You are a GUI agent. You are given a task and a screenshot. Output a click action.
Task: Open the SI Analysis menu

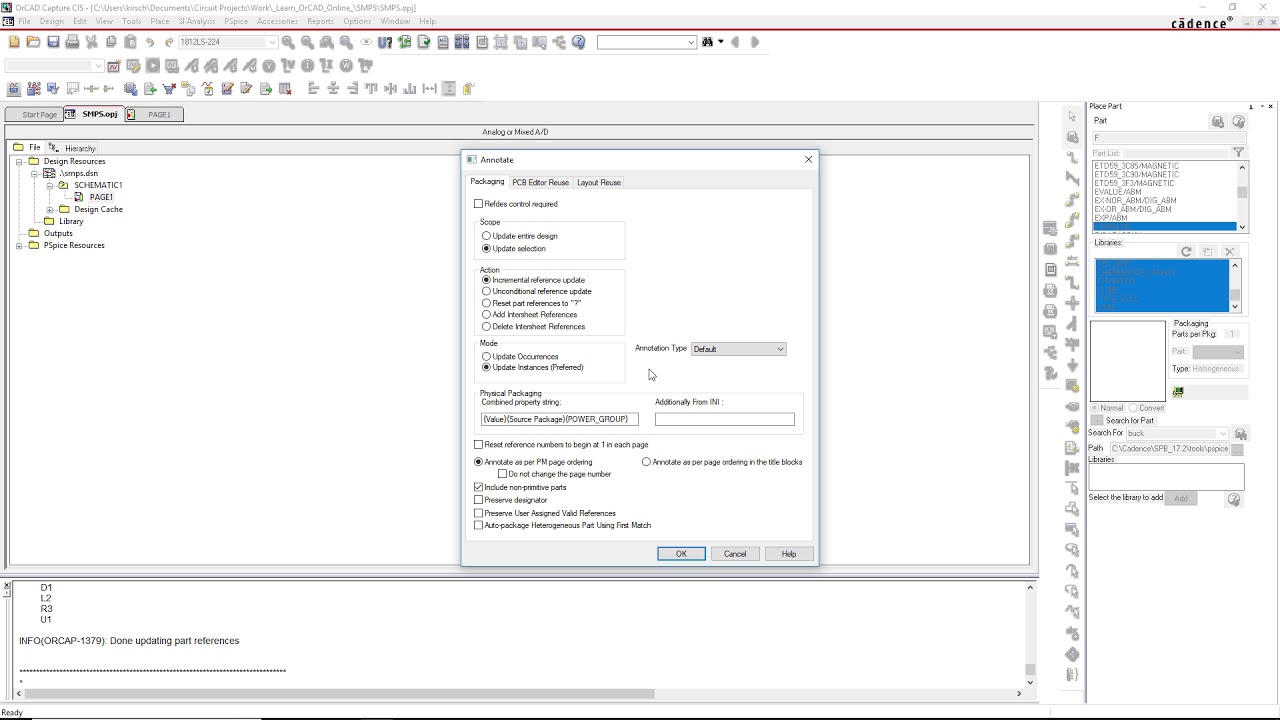click(197, 21)
